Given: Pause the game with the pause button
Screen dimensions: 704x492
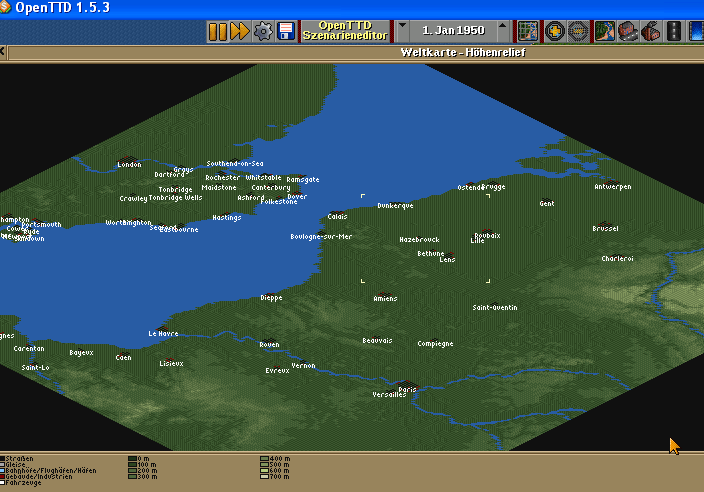Looking at the screenshot, I should (218, 31).
